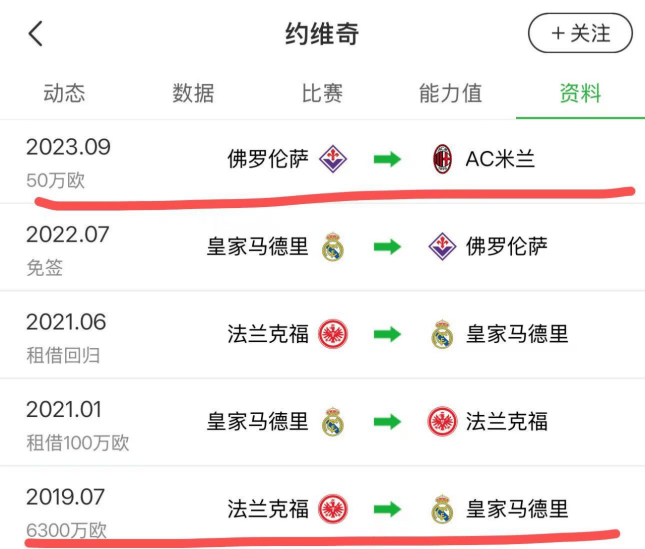The width and height of the screenshot is (645, 549).
Task: Click Real Madrid crest in 2022.07 row
Action: (x=333, y=247)
